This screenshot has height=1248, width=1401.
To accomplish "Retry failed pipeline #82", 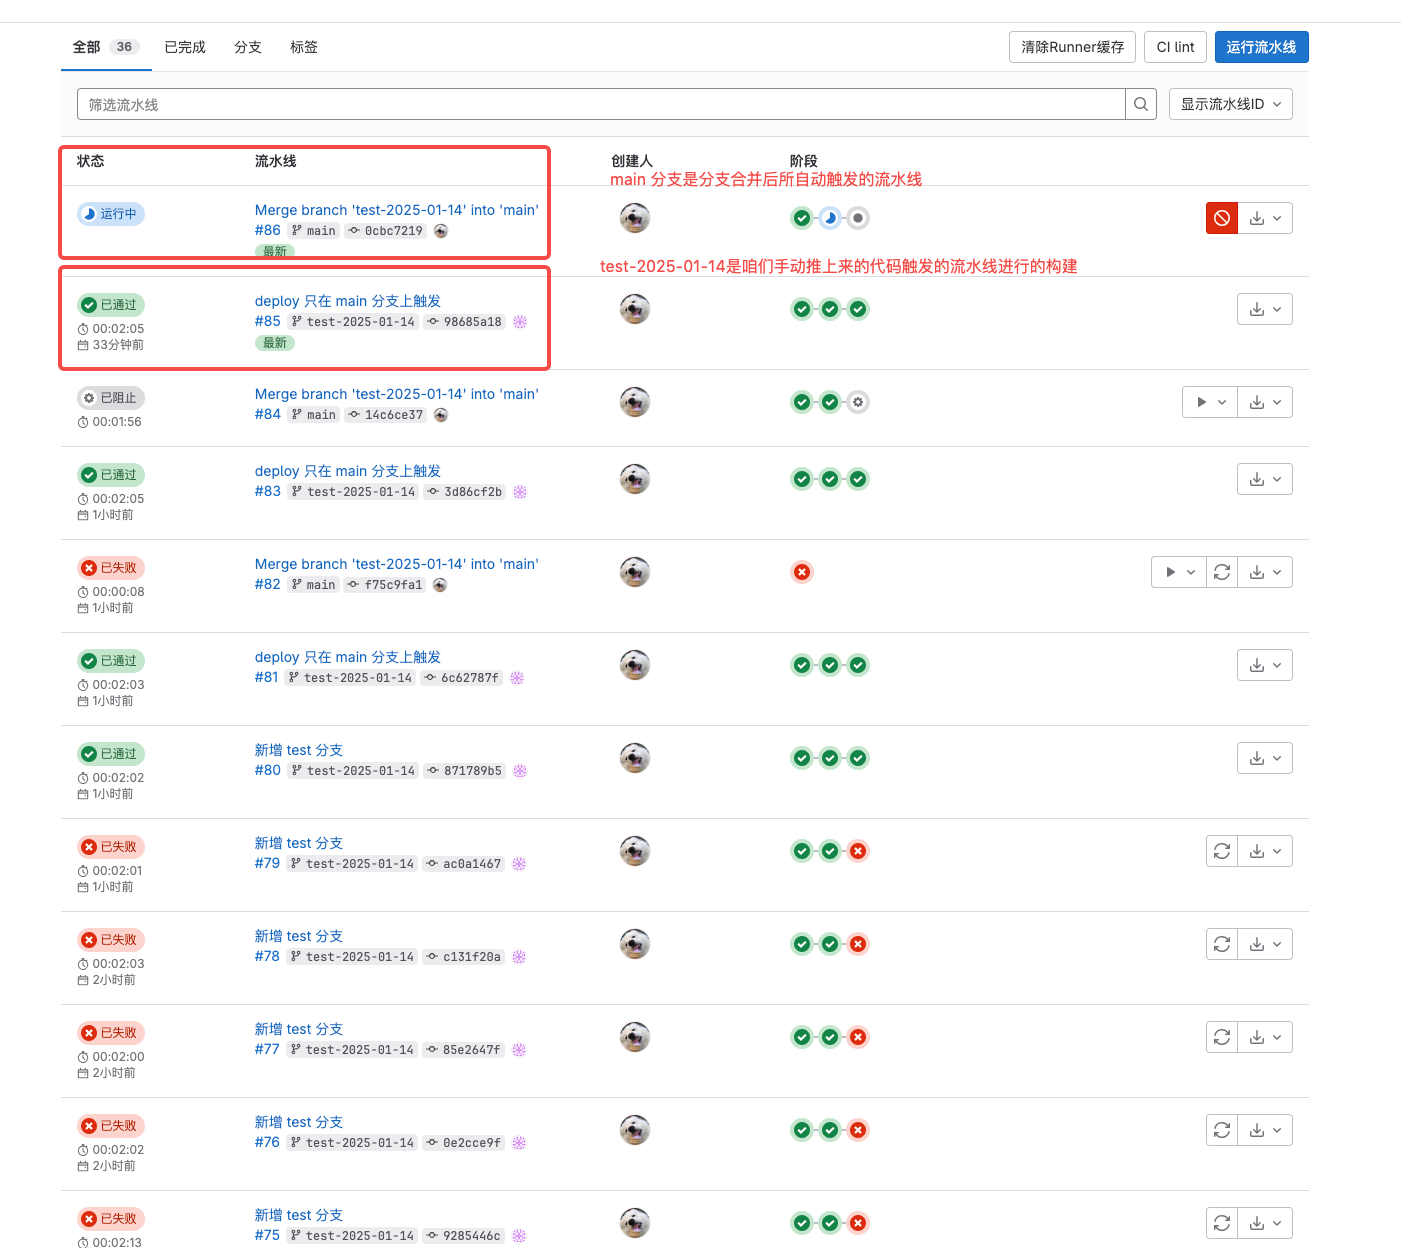I will [1222, 572].
